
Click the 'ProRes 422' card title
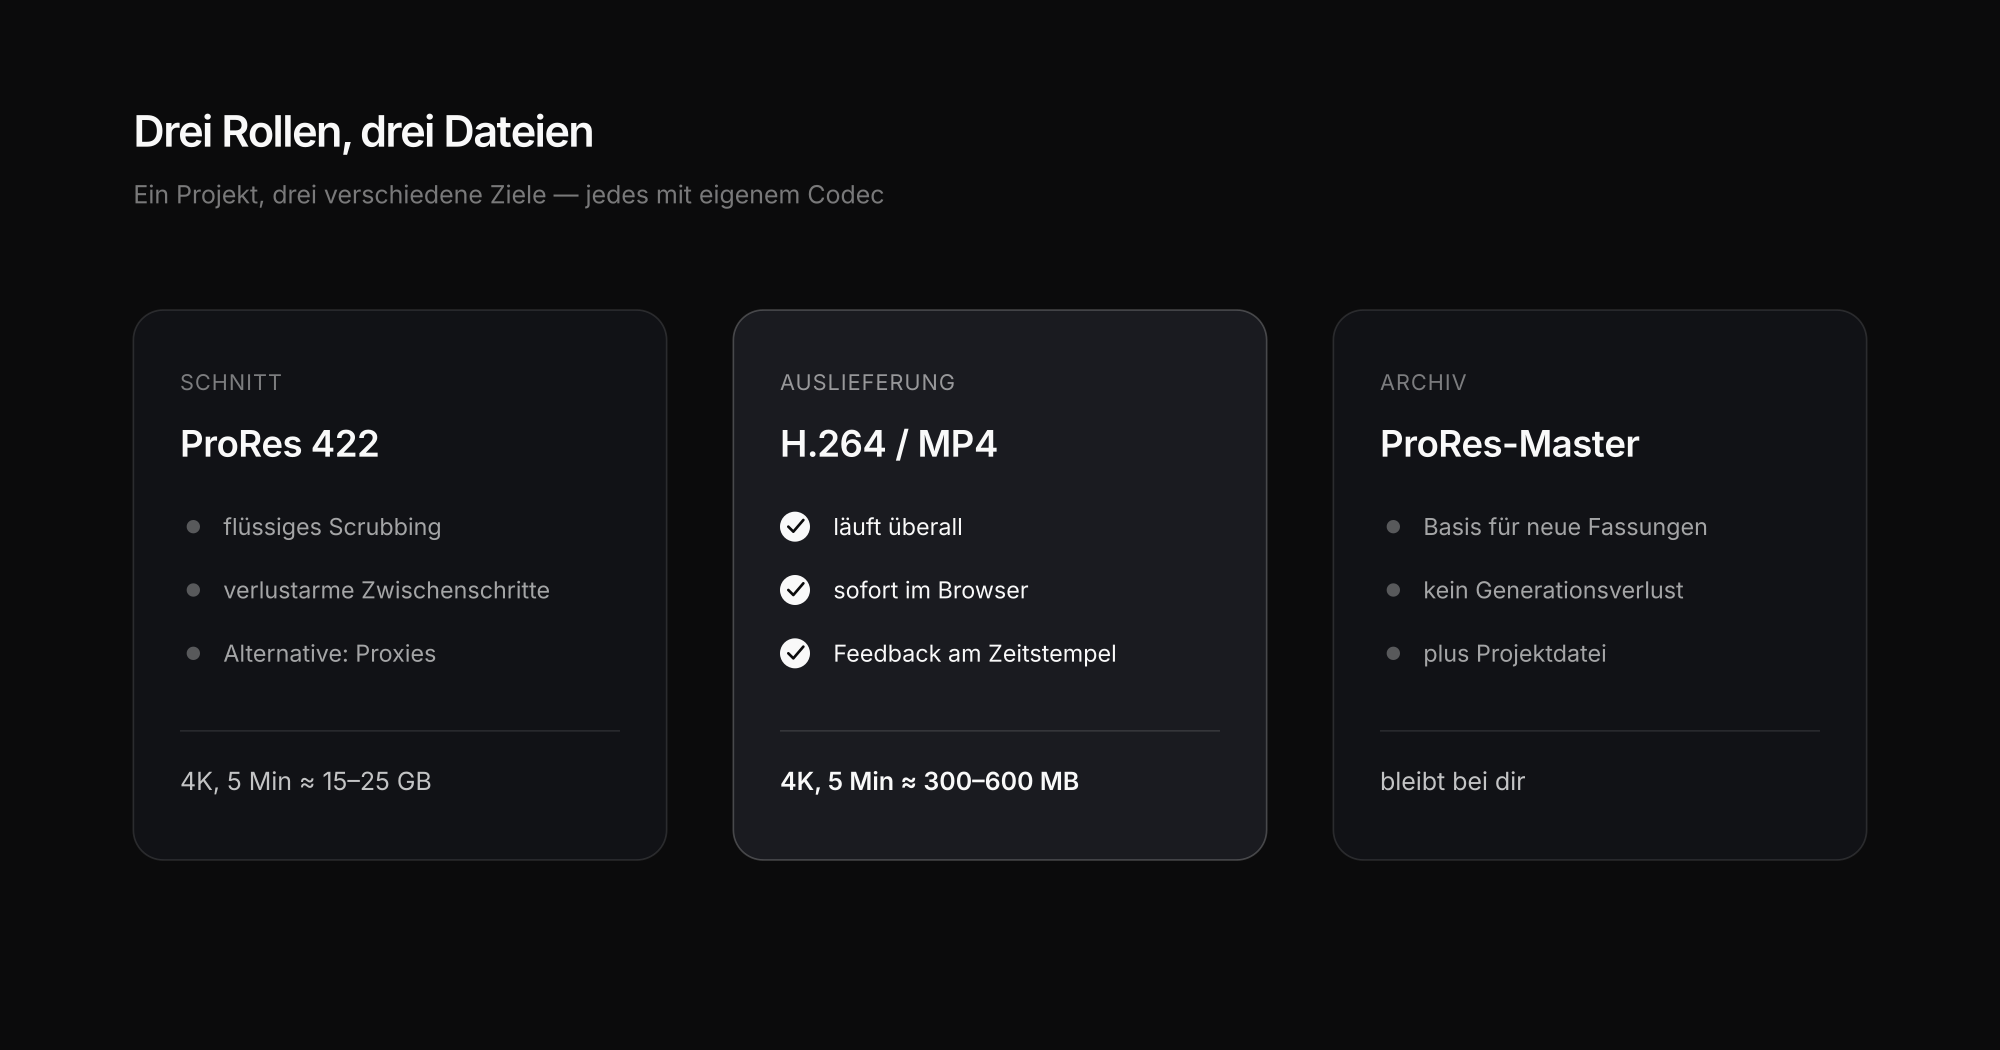[280, 444]
